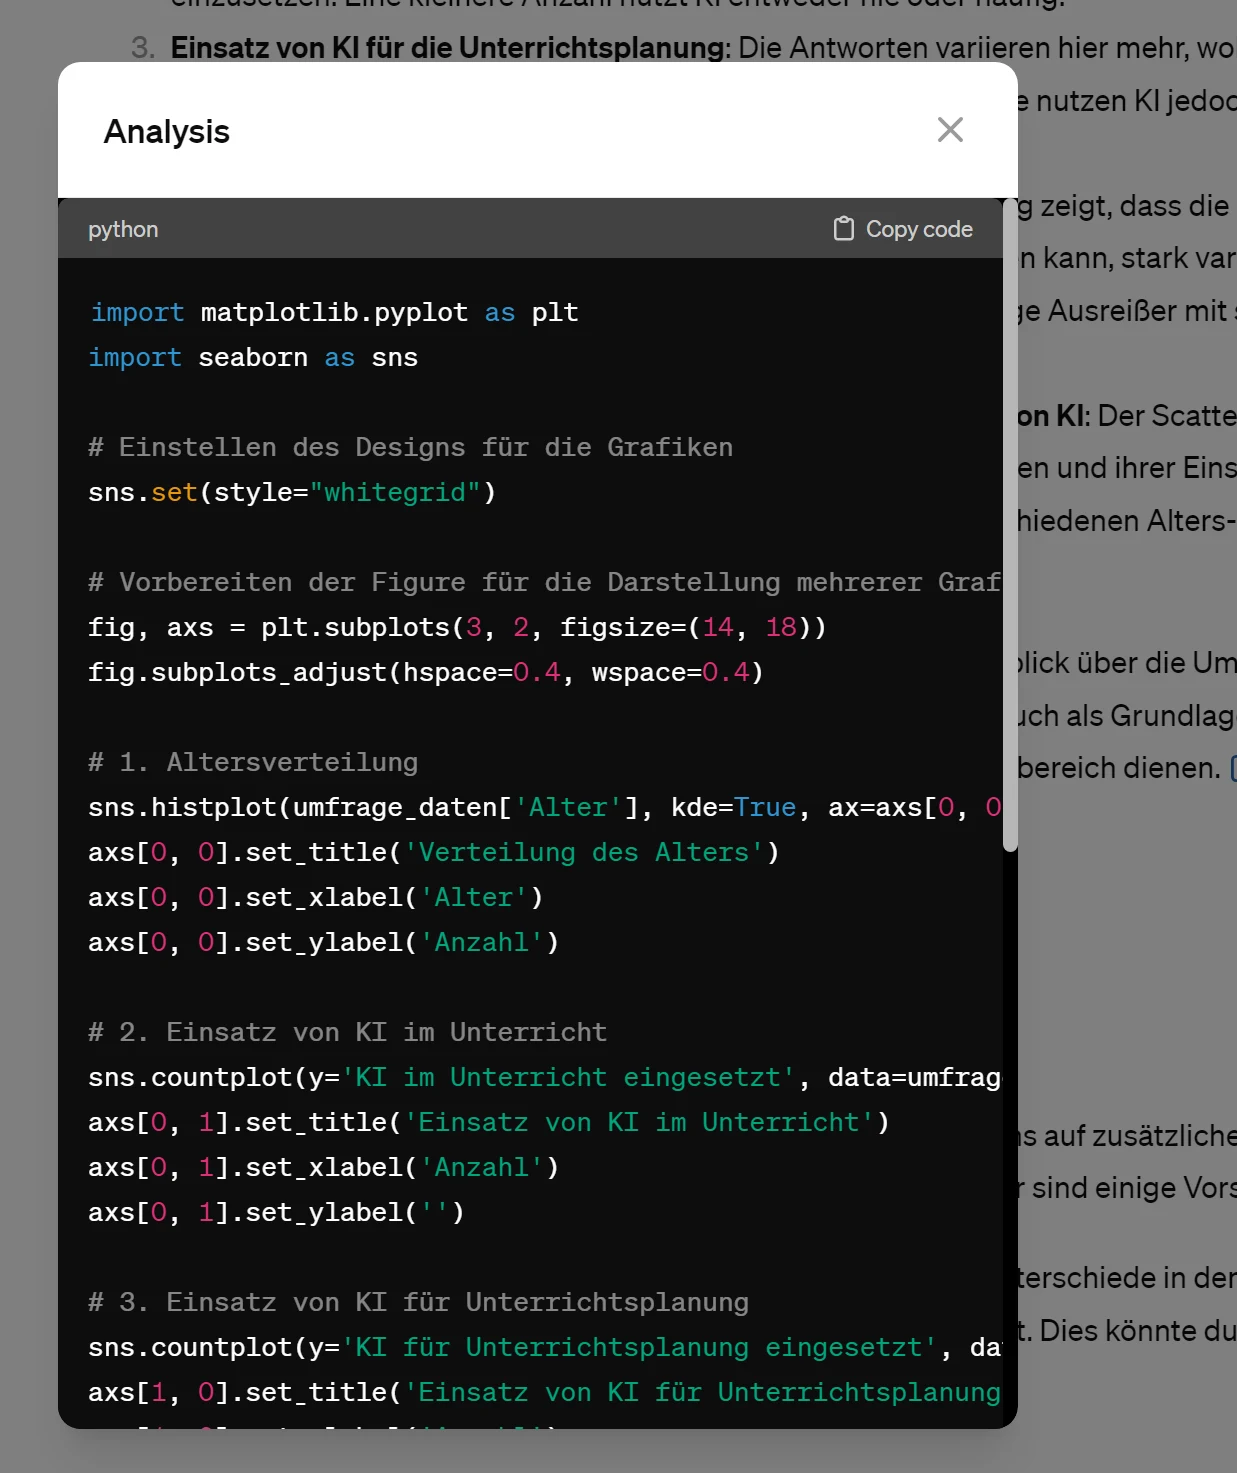Click the sns.histplot code line
The height and width of the screenshot is (1473, 1237).
(544, 807)
